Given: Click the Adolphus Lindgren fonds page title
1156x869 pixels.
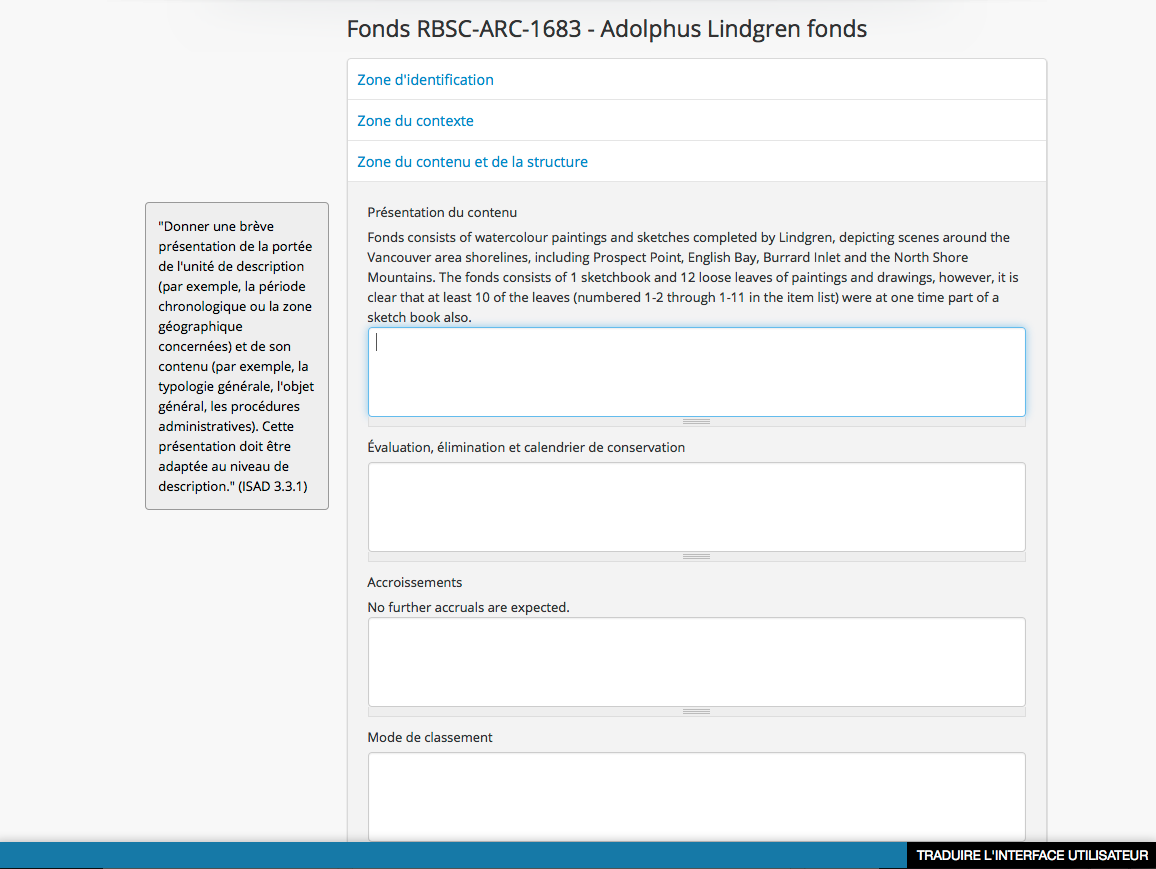Looking at the screenshot, I should pos(606,29).
